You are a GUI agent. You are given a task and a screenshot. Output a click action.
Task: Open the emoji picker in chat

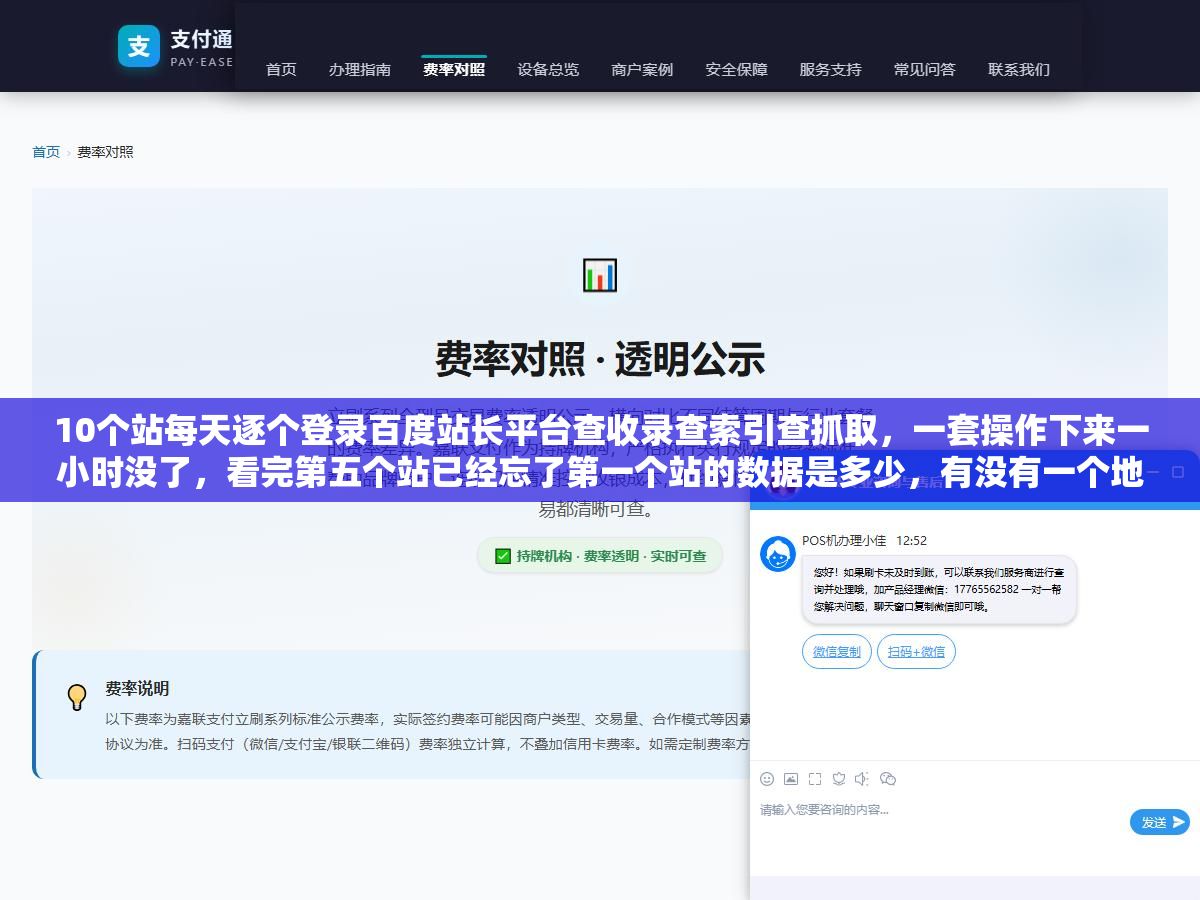(x=767, y=779)
